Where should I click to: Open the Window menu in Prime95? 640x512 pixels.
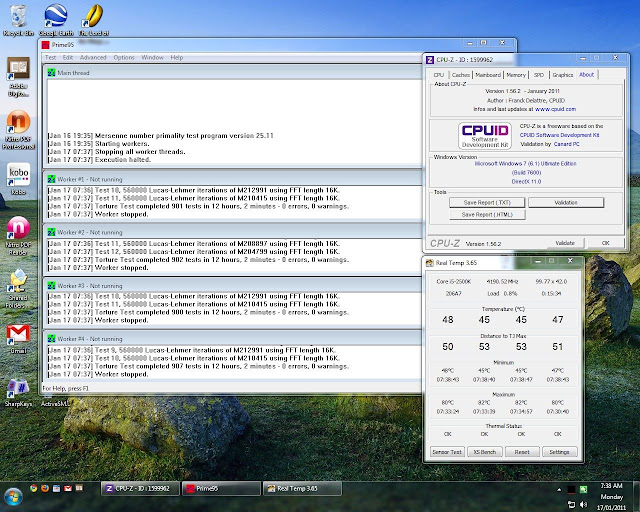pyautogui.click(x=152, y=58)
